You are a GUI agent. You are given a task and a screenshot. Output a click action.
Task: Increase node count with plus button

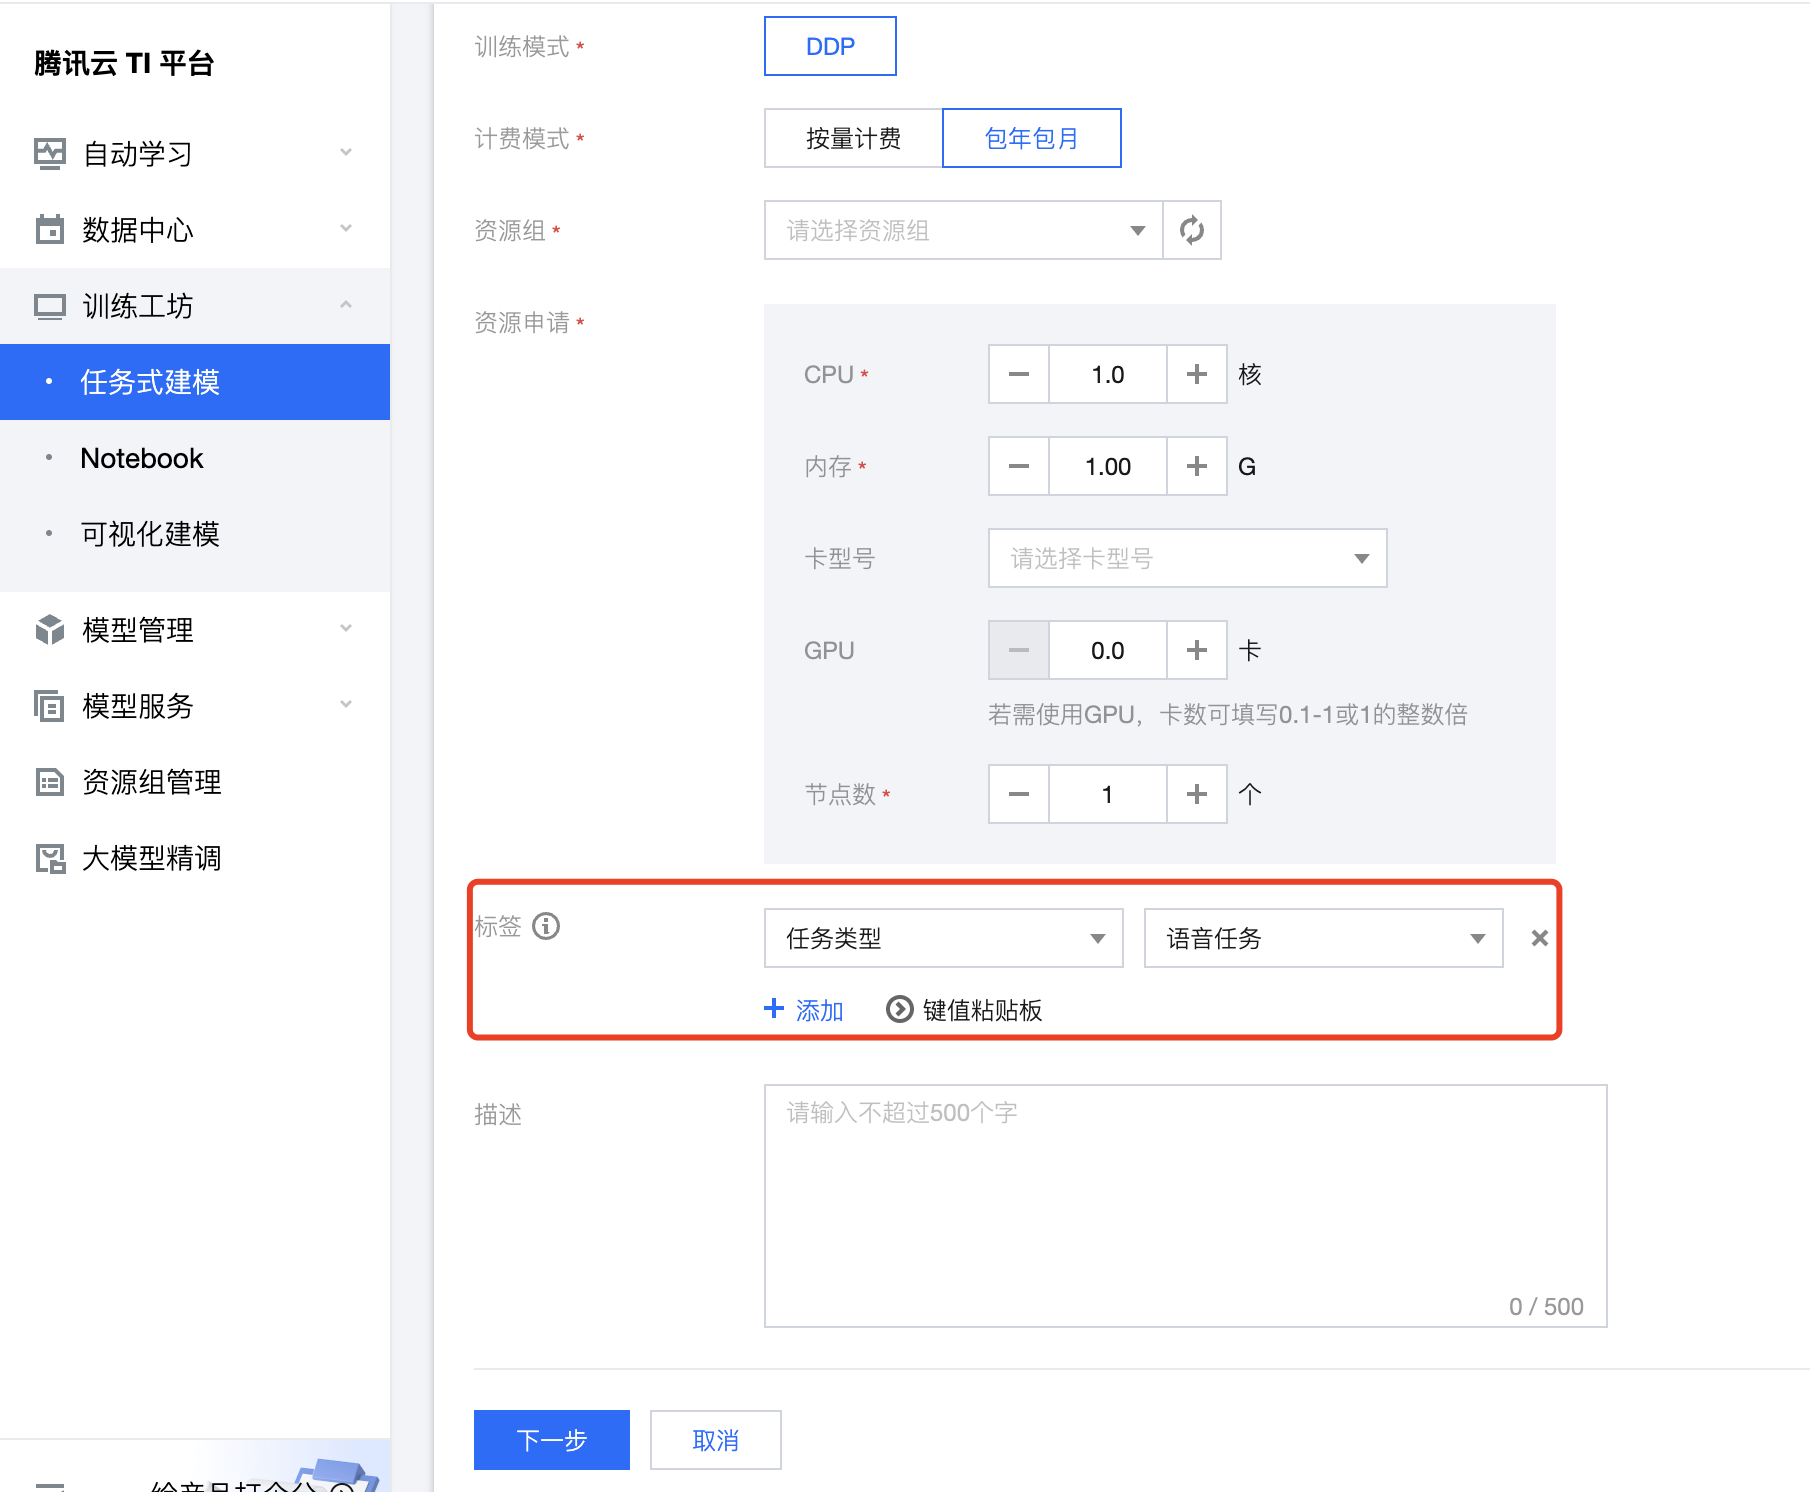(1196, 794)
